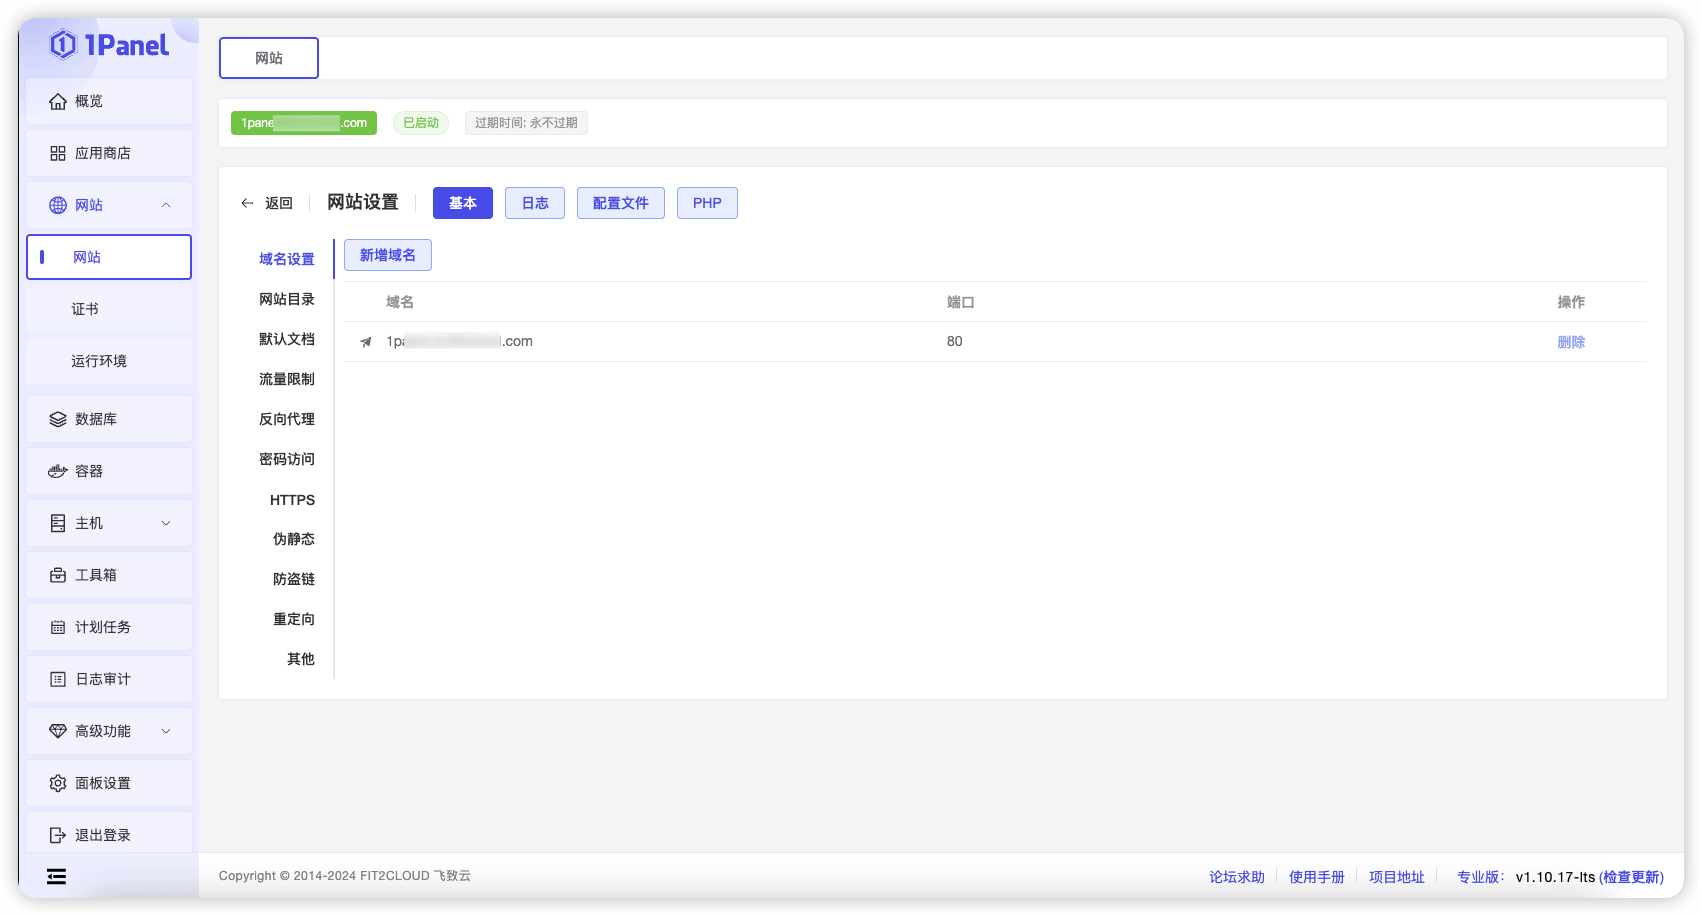
Task: Open the Overview home icon
Action: (58, 102)
